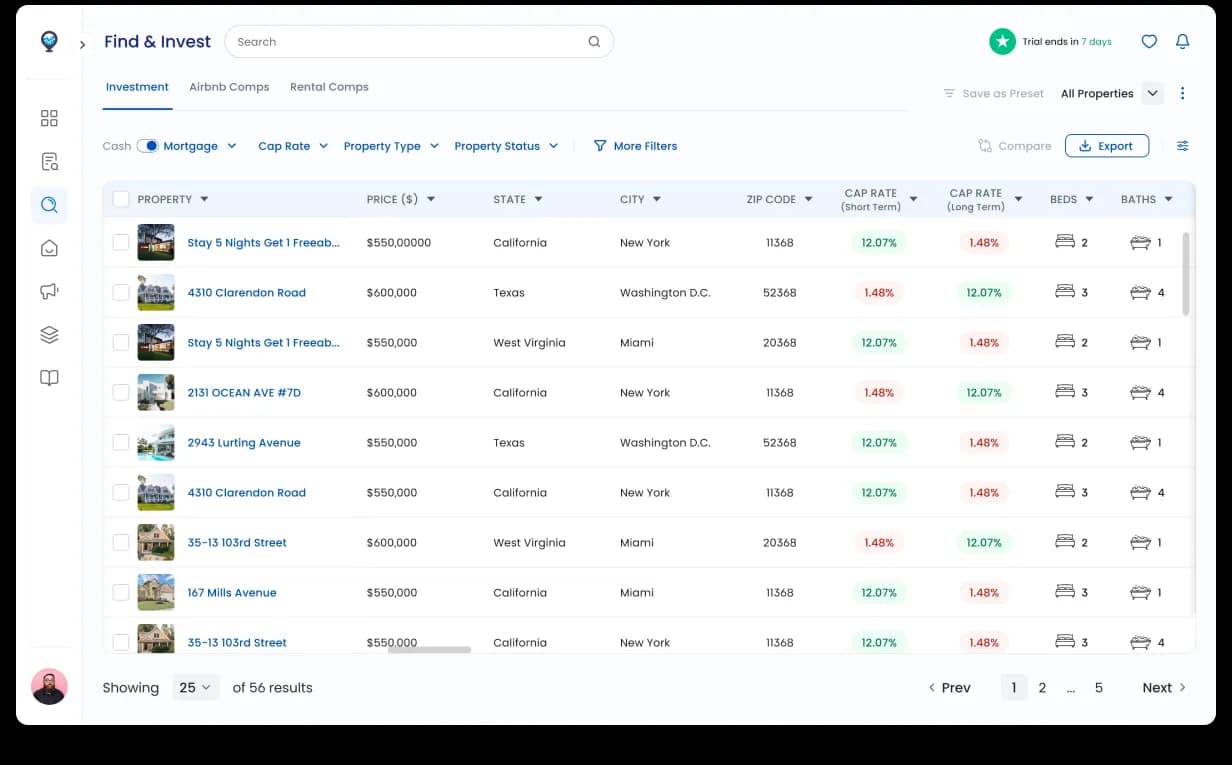Open the house icon in sidebar
The image size is (1232, 765).
(x=49, y=248)
